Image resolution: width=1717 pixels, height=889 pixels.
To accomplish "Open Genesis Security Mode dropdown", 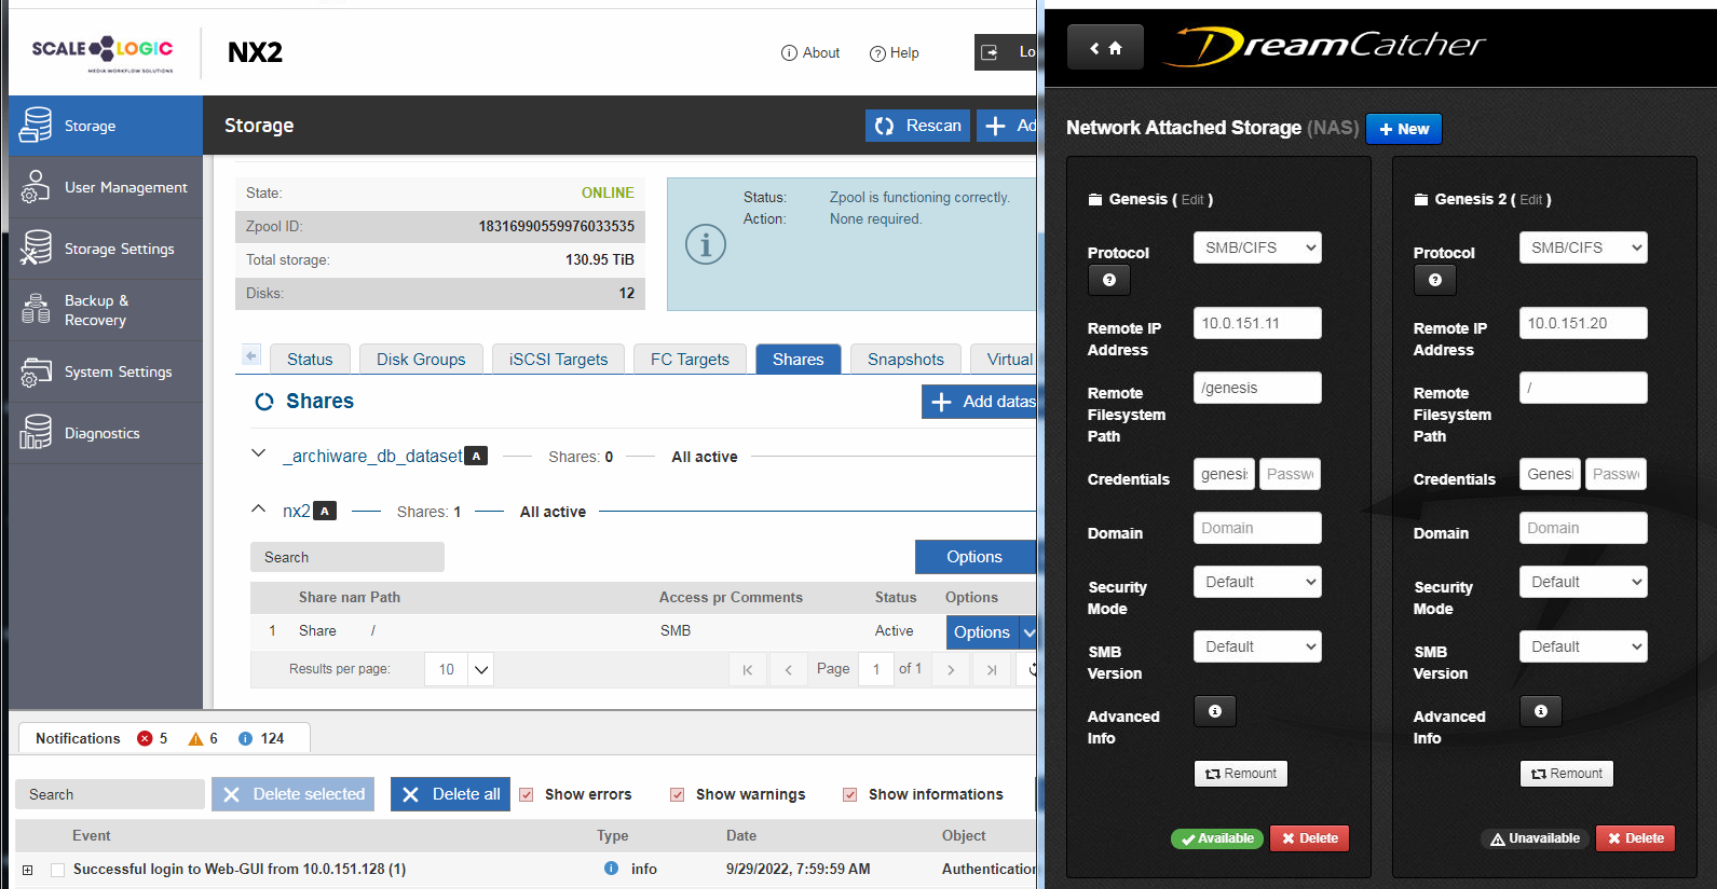I will (x=1257, y=582).
